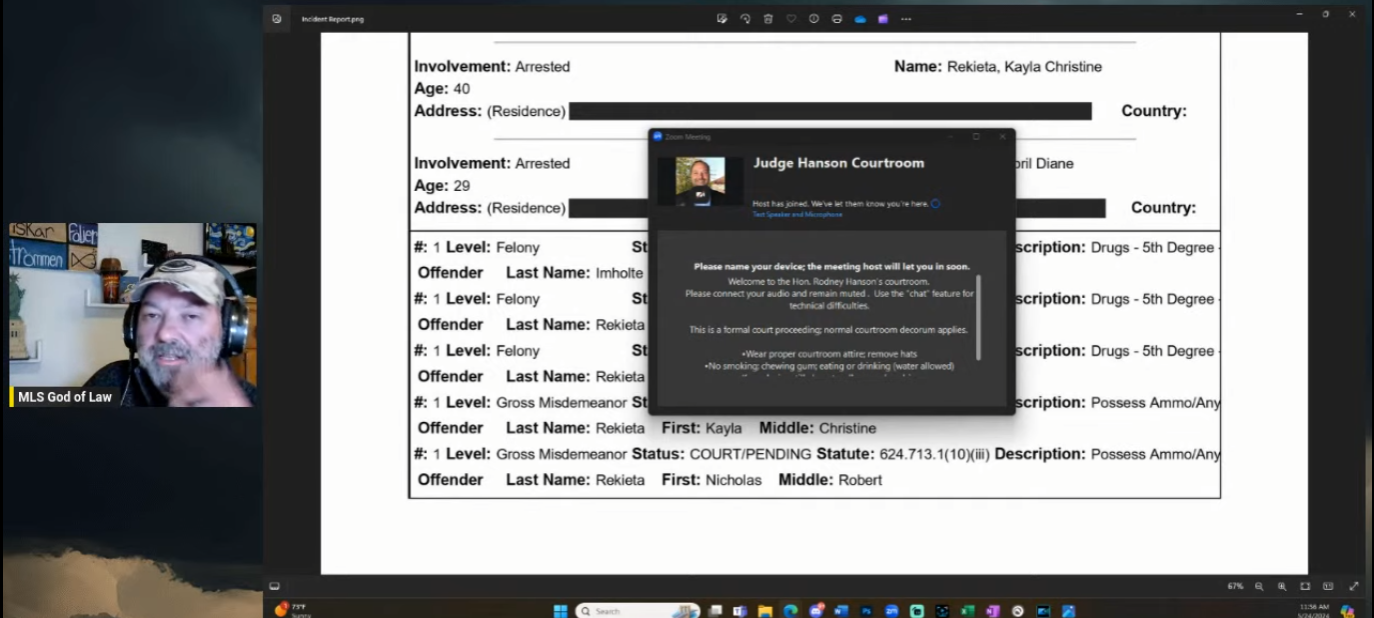Click the blue OneDrive cloud icon in Photos toolbar
The image size is (1374, 618).
860,19
